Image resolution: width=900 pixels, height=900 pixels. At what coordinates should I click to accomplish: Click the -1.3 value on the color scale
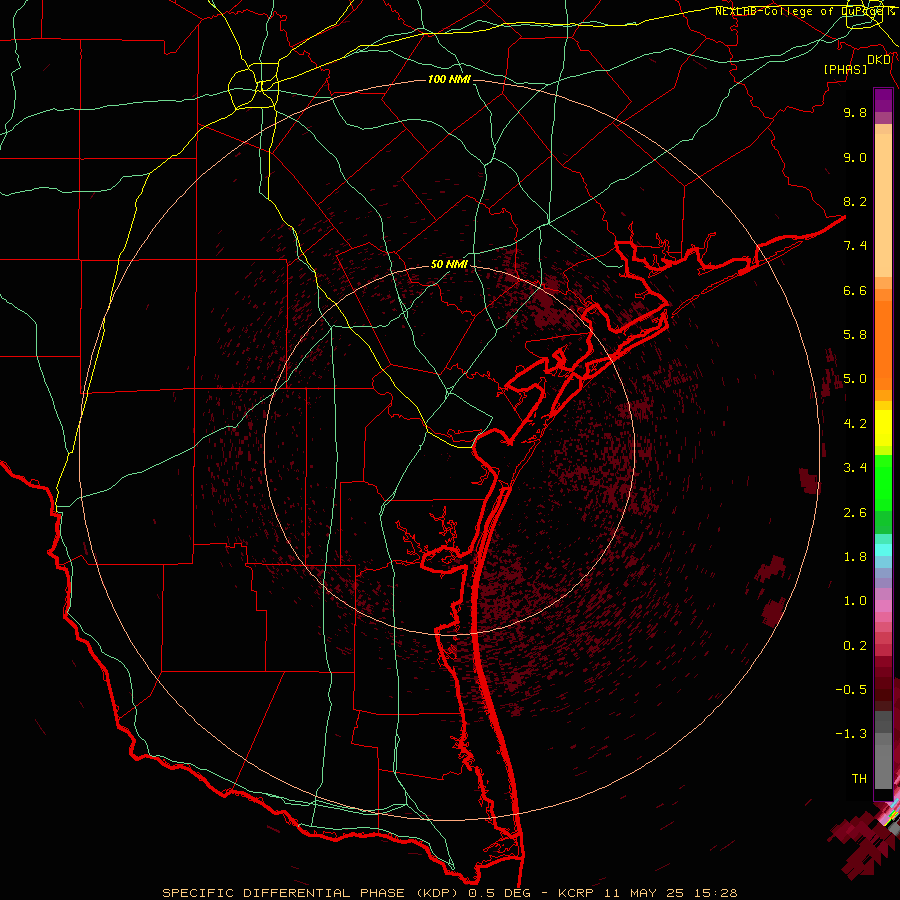pos(851,734)
